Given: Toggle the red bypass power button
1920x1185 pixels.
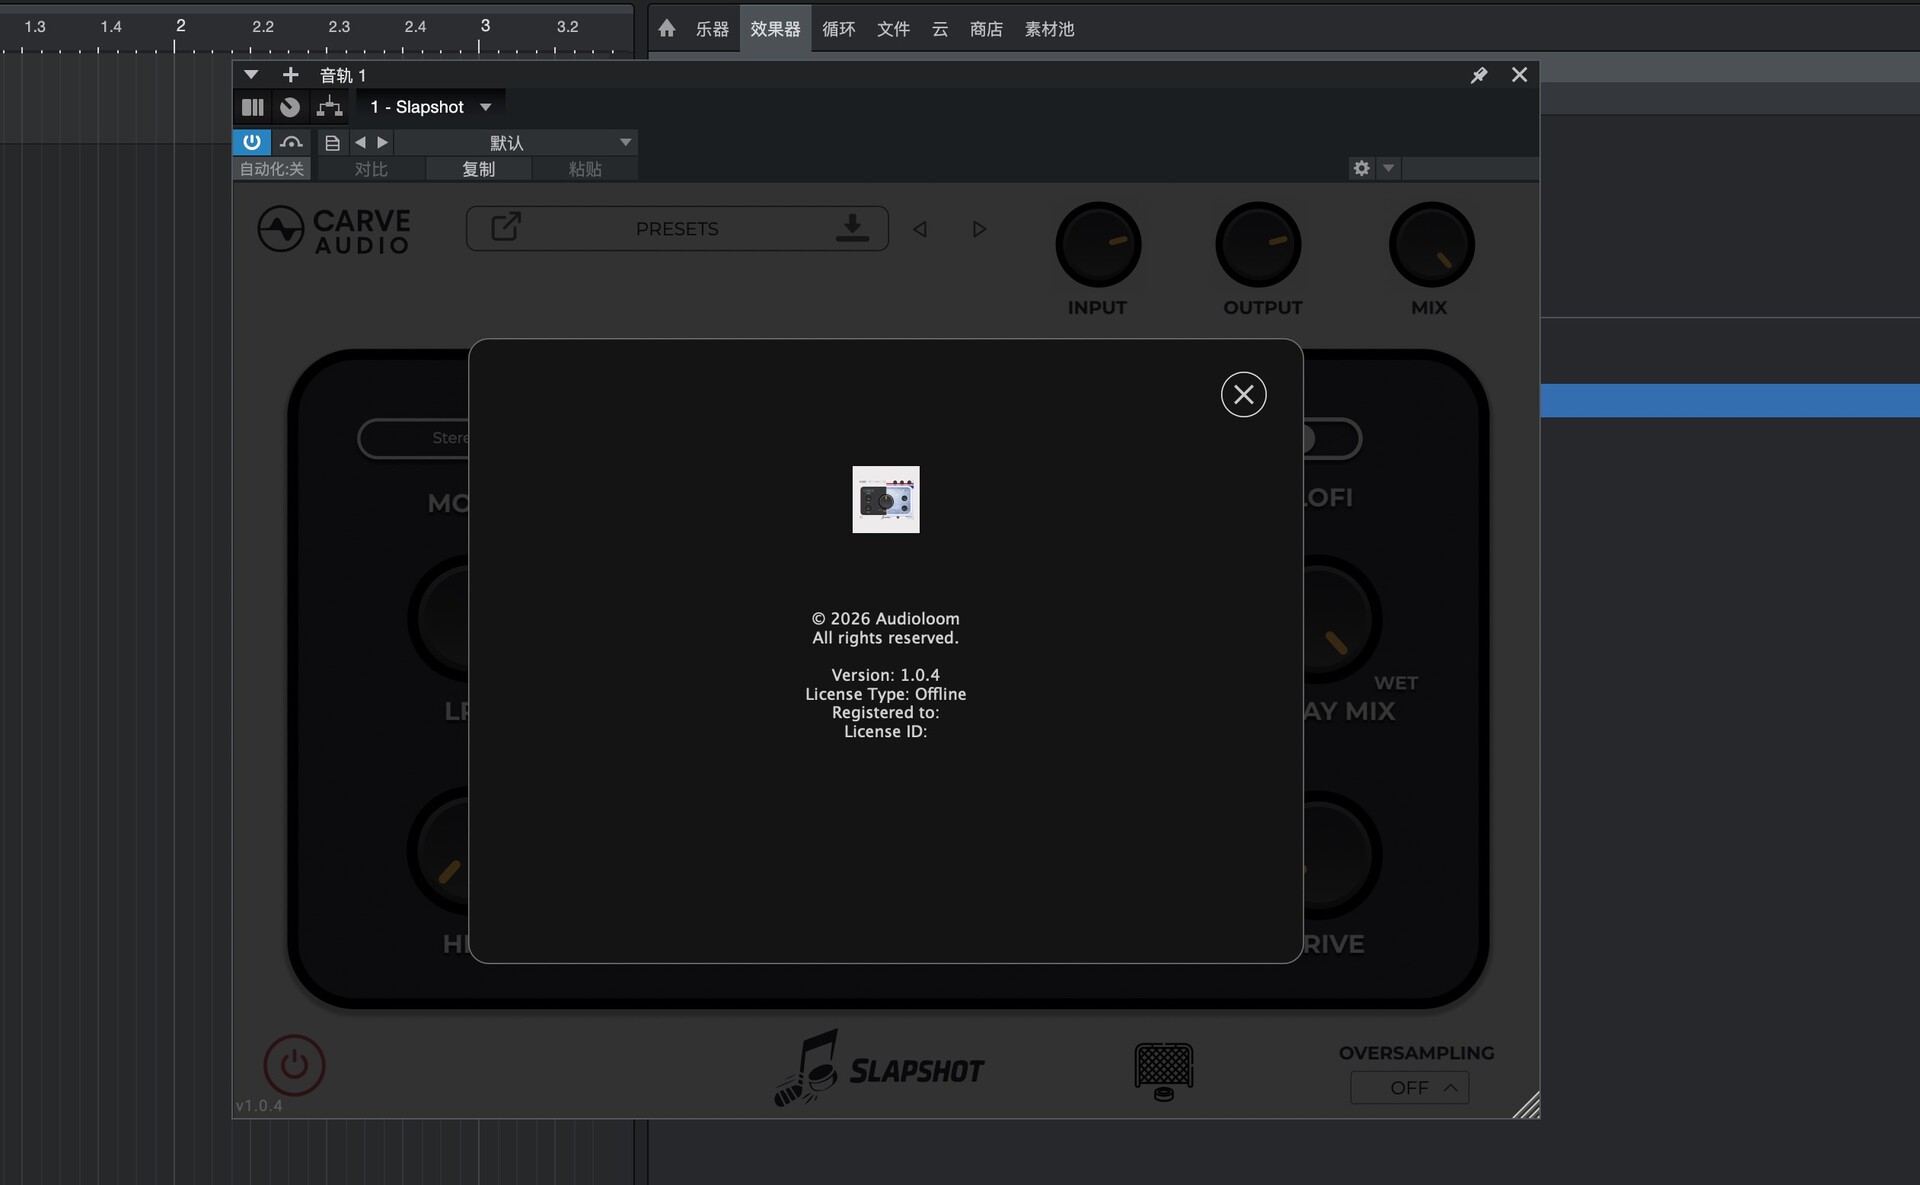Looking at the screenshot, I should [x=294, y=1065].
